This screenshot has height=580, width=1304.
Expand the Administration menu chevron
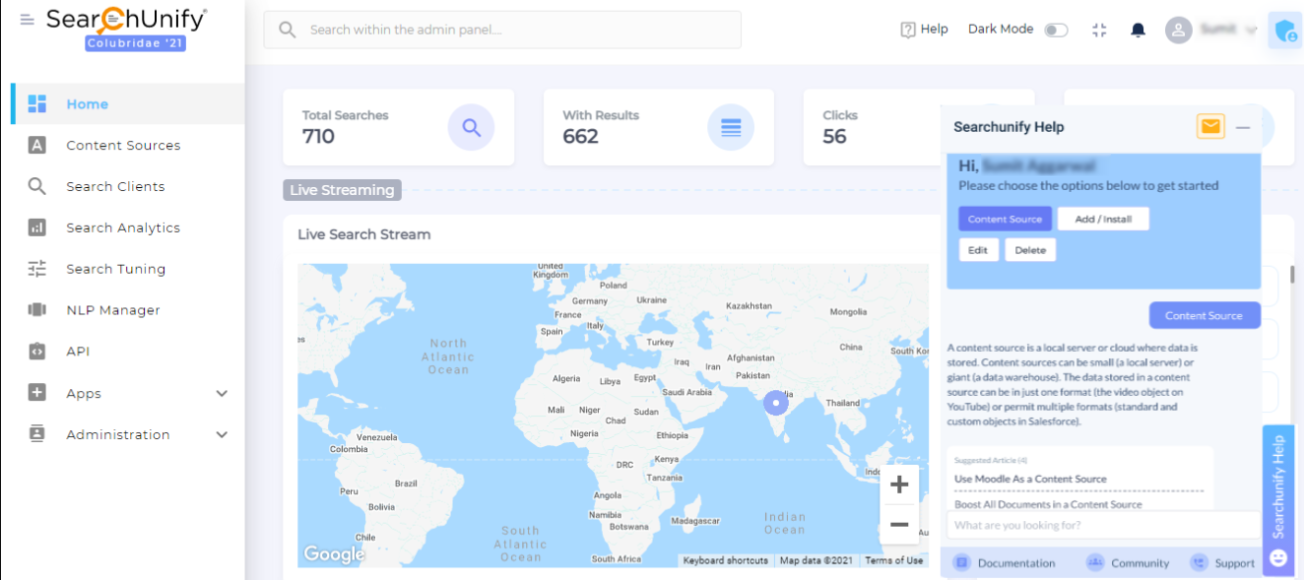(222, 435)
